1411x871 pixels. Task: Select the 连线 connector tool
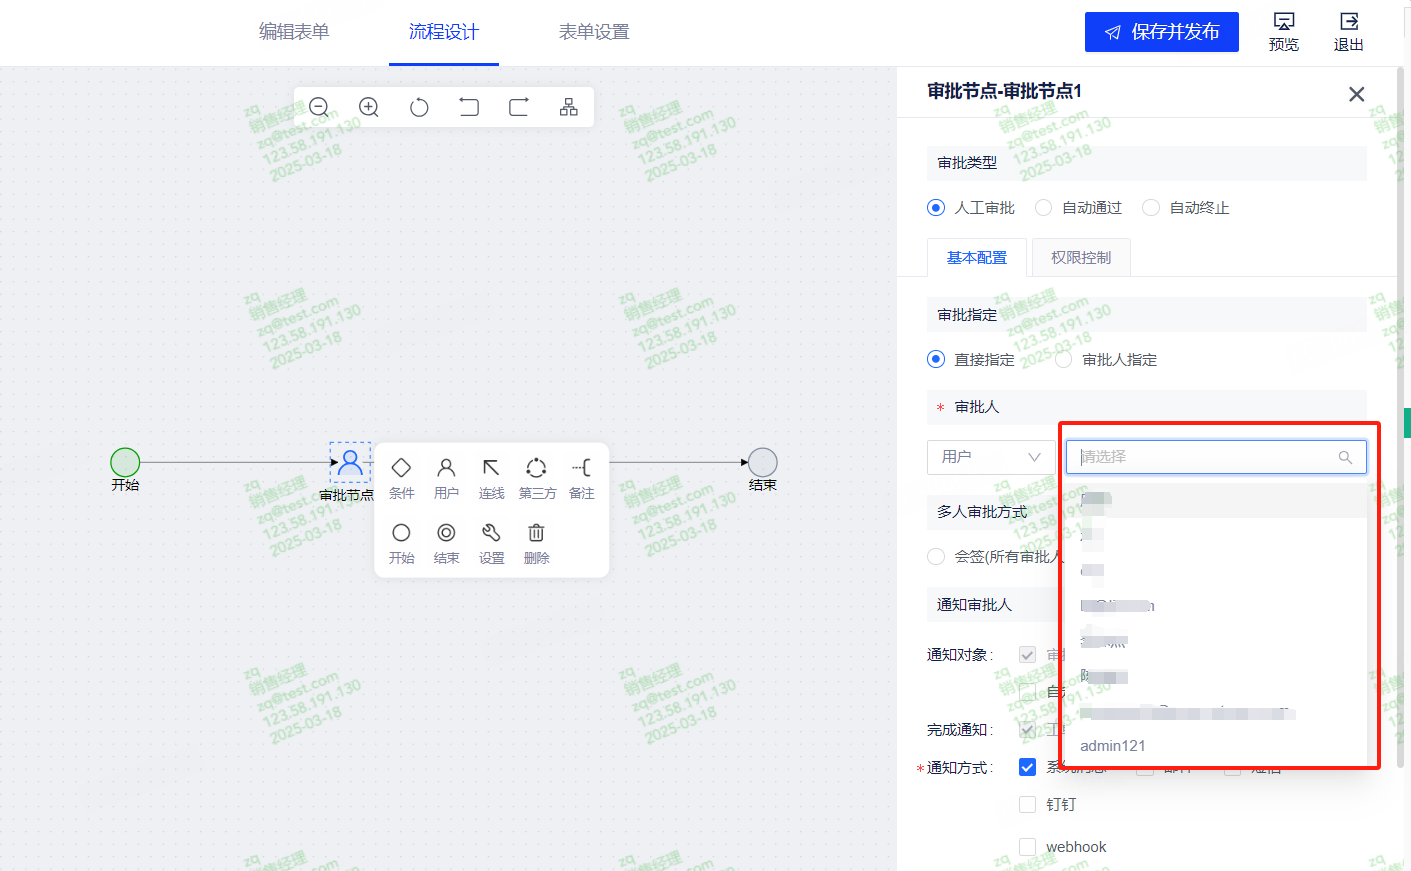(491, 476)
